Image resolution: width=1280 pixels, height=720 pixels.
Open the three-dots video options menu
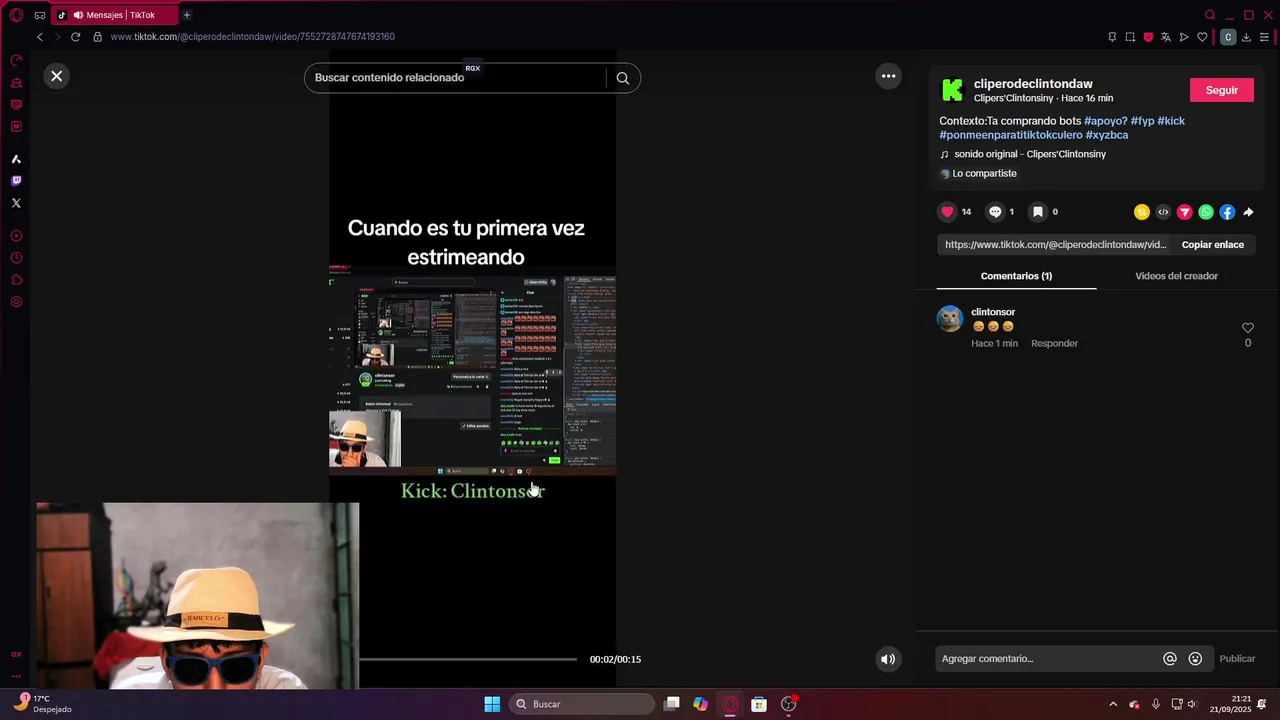pyautogui.click(x=888, y=76)
